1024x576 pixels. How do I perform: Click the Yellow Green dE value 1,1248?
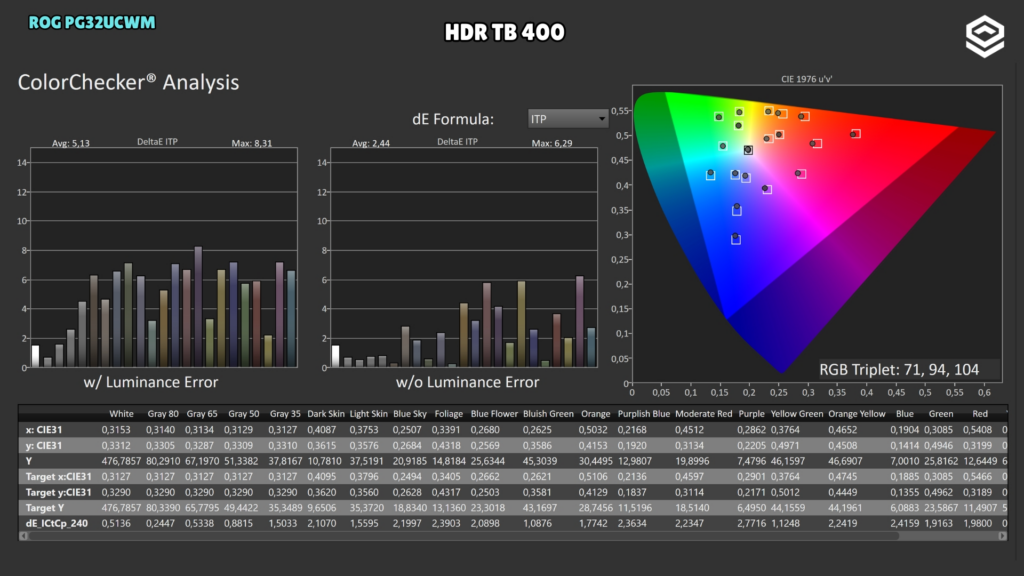tap(785, 524)
